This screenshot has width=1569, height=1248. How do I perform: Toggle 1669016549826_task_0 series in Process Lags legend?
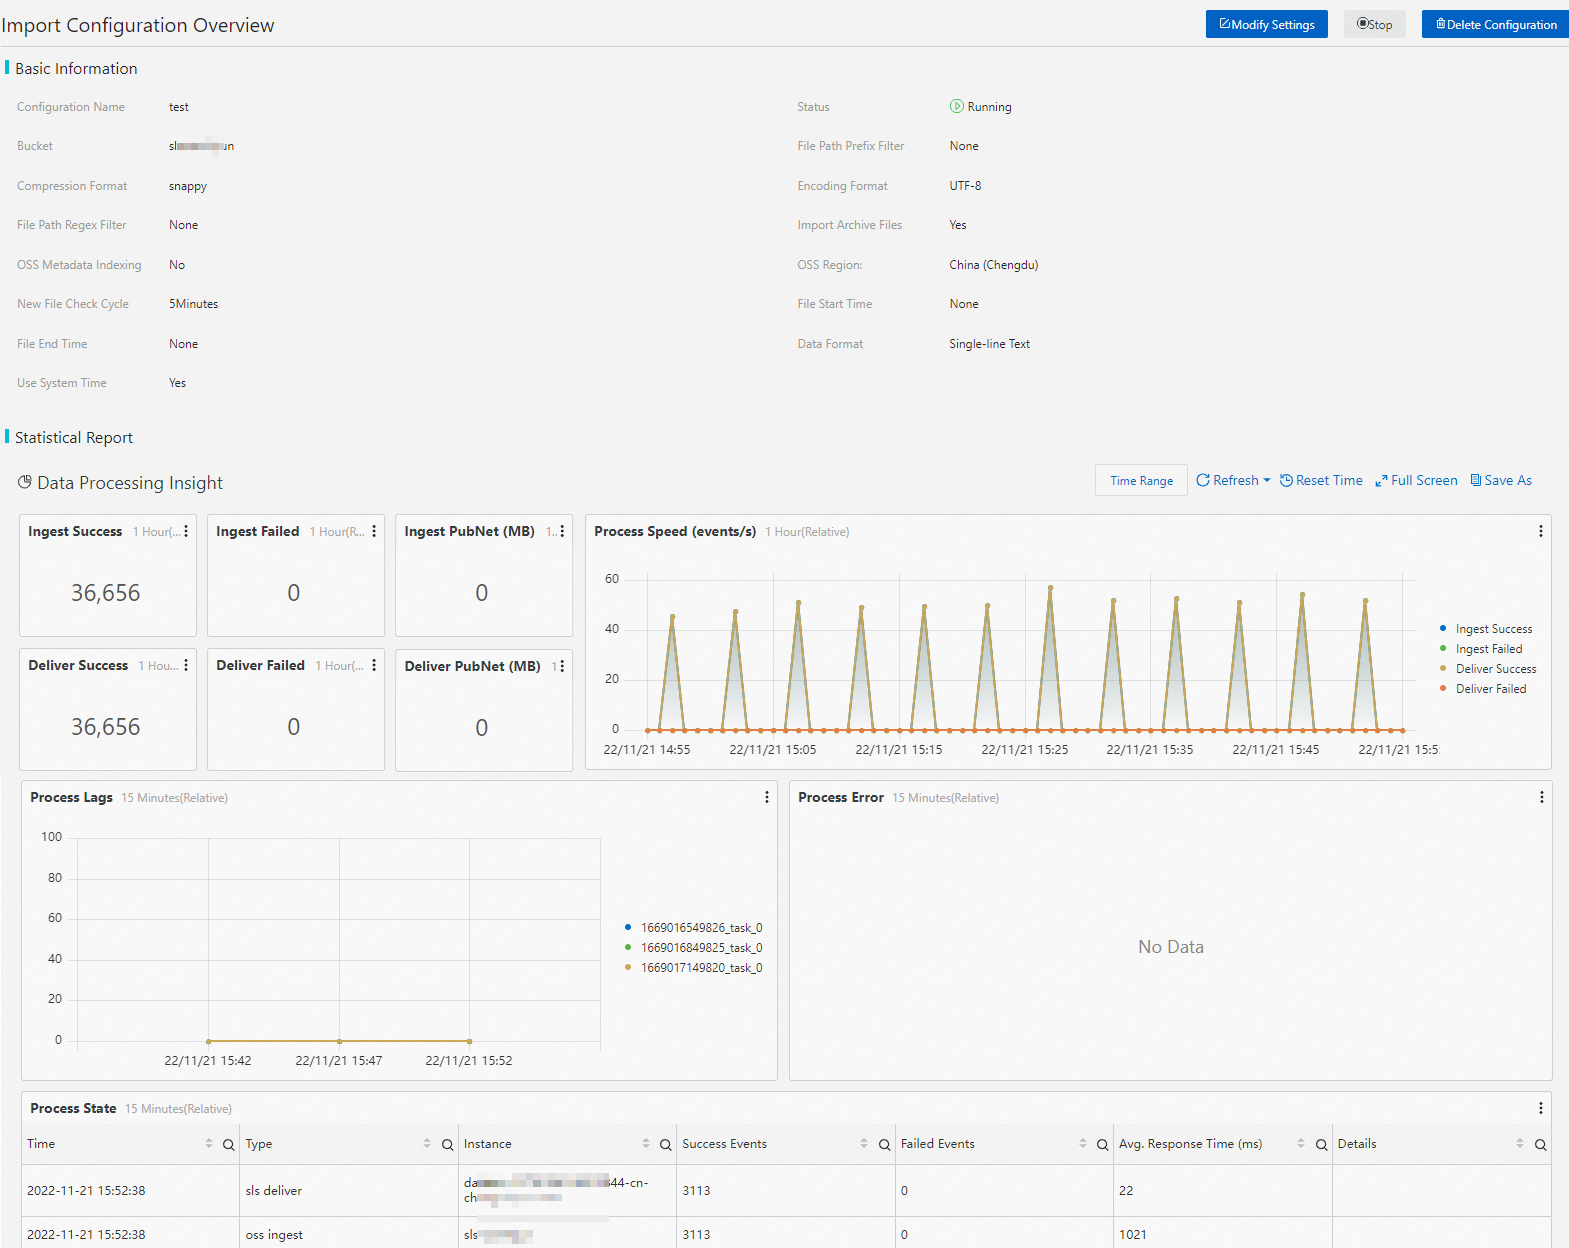tap(700, 928)
